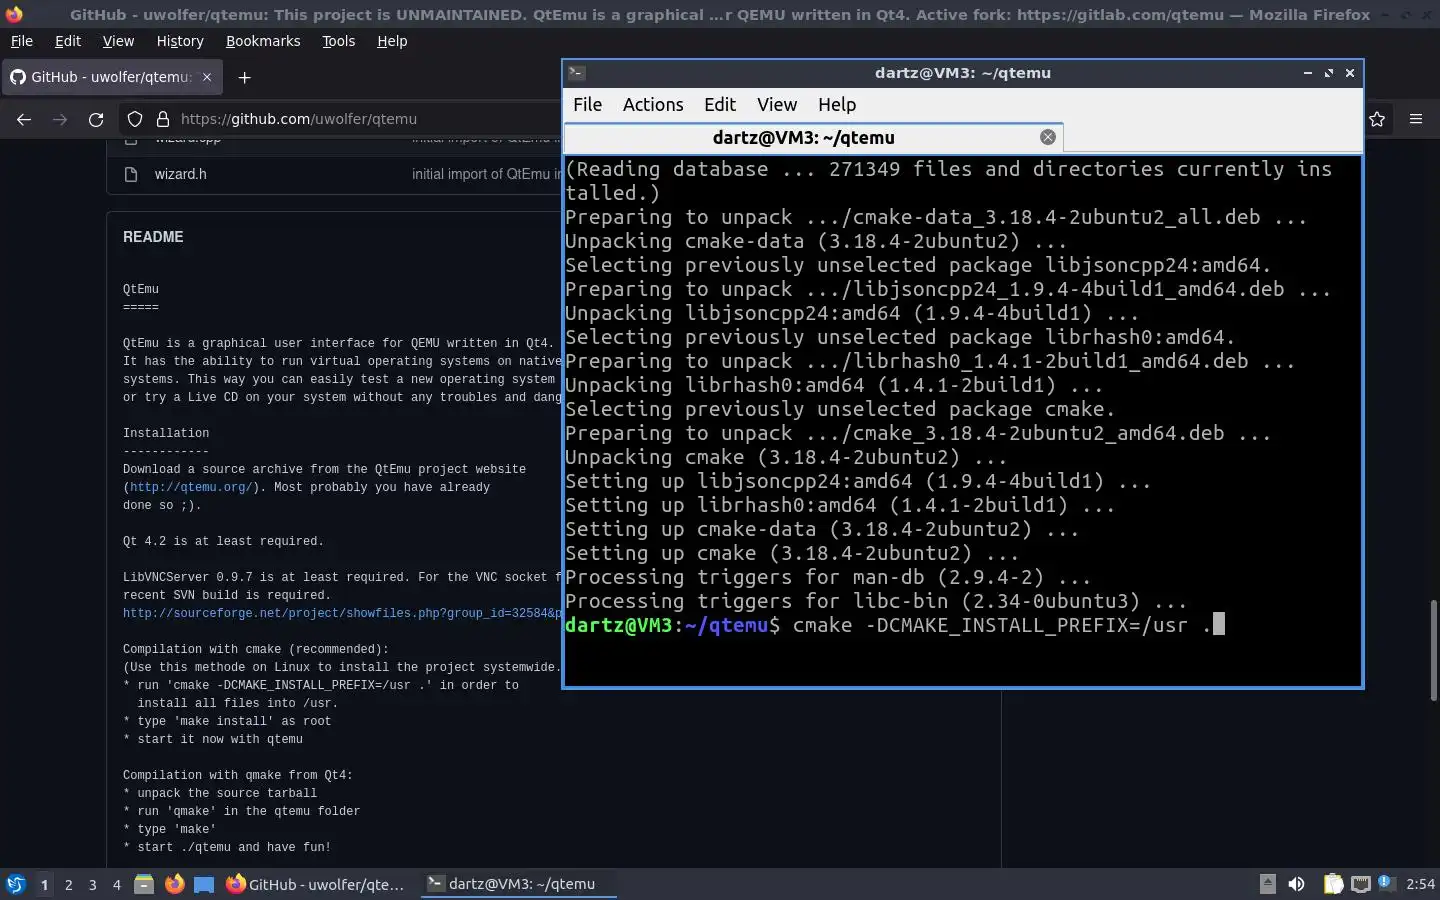Click 'Compilation with qmake from Qt4:' text
1440x900 pixels.
coord(238,775)
